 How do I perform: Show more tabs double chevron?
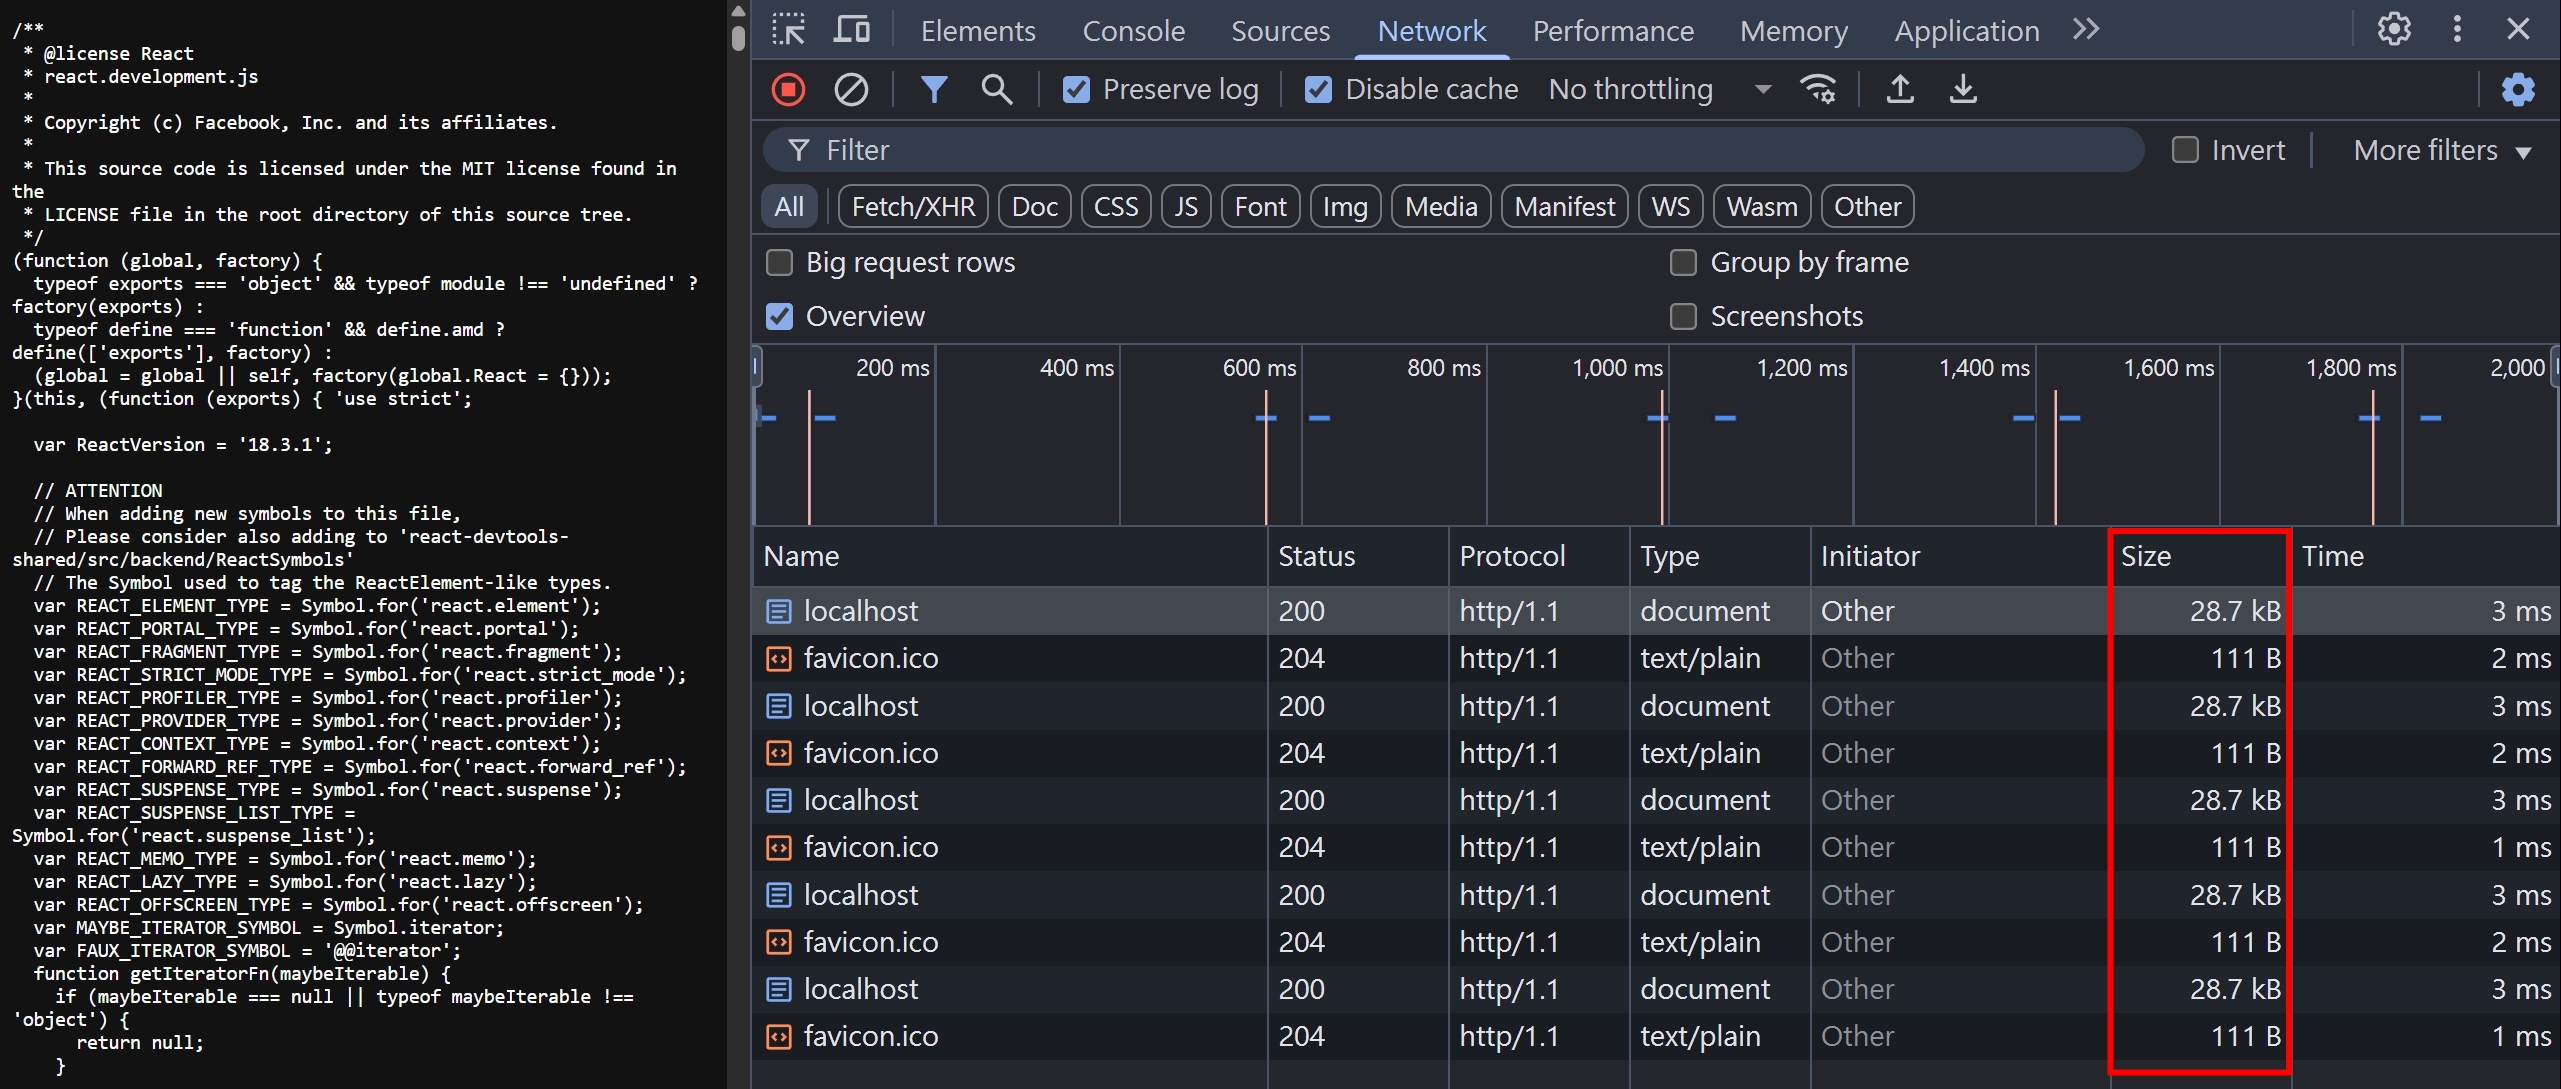(2086, 29)
